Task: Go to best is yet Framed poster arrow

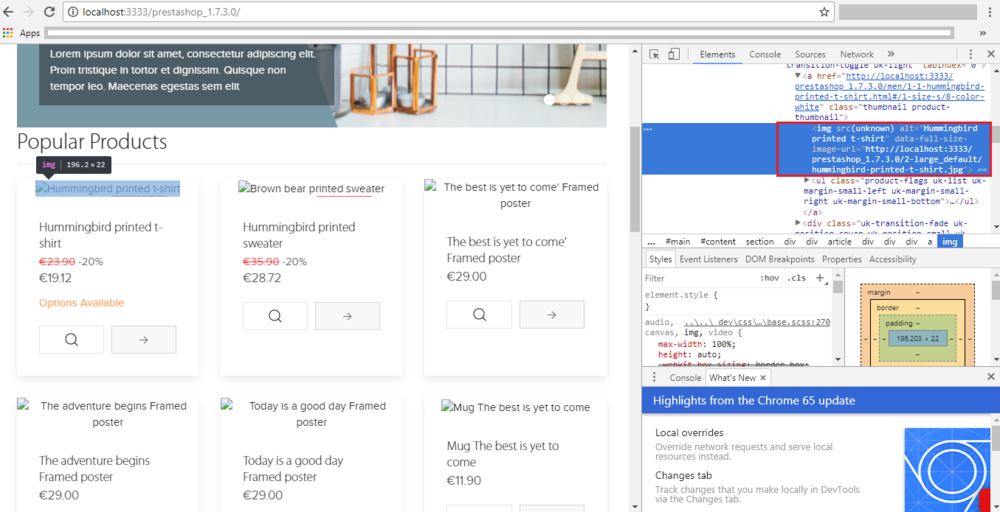Action: (552, 314)
